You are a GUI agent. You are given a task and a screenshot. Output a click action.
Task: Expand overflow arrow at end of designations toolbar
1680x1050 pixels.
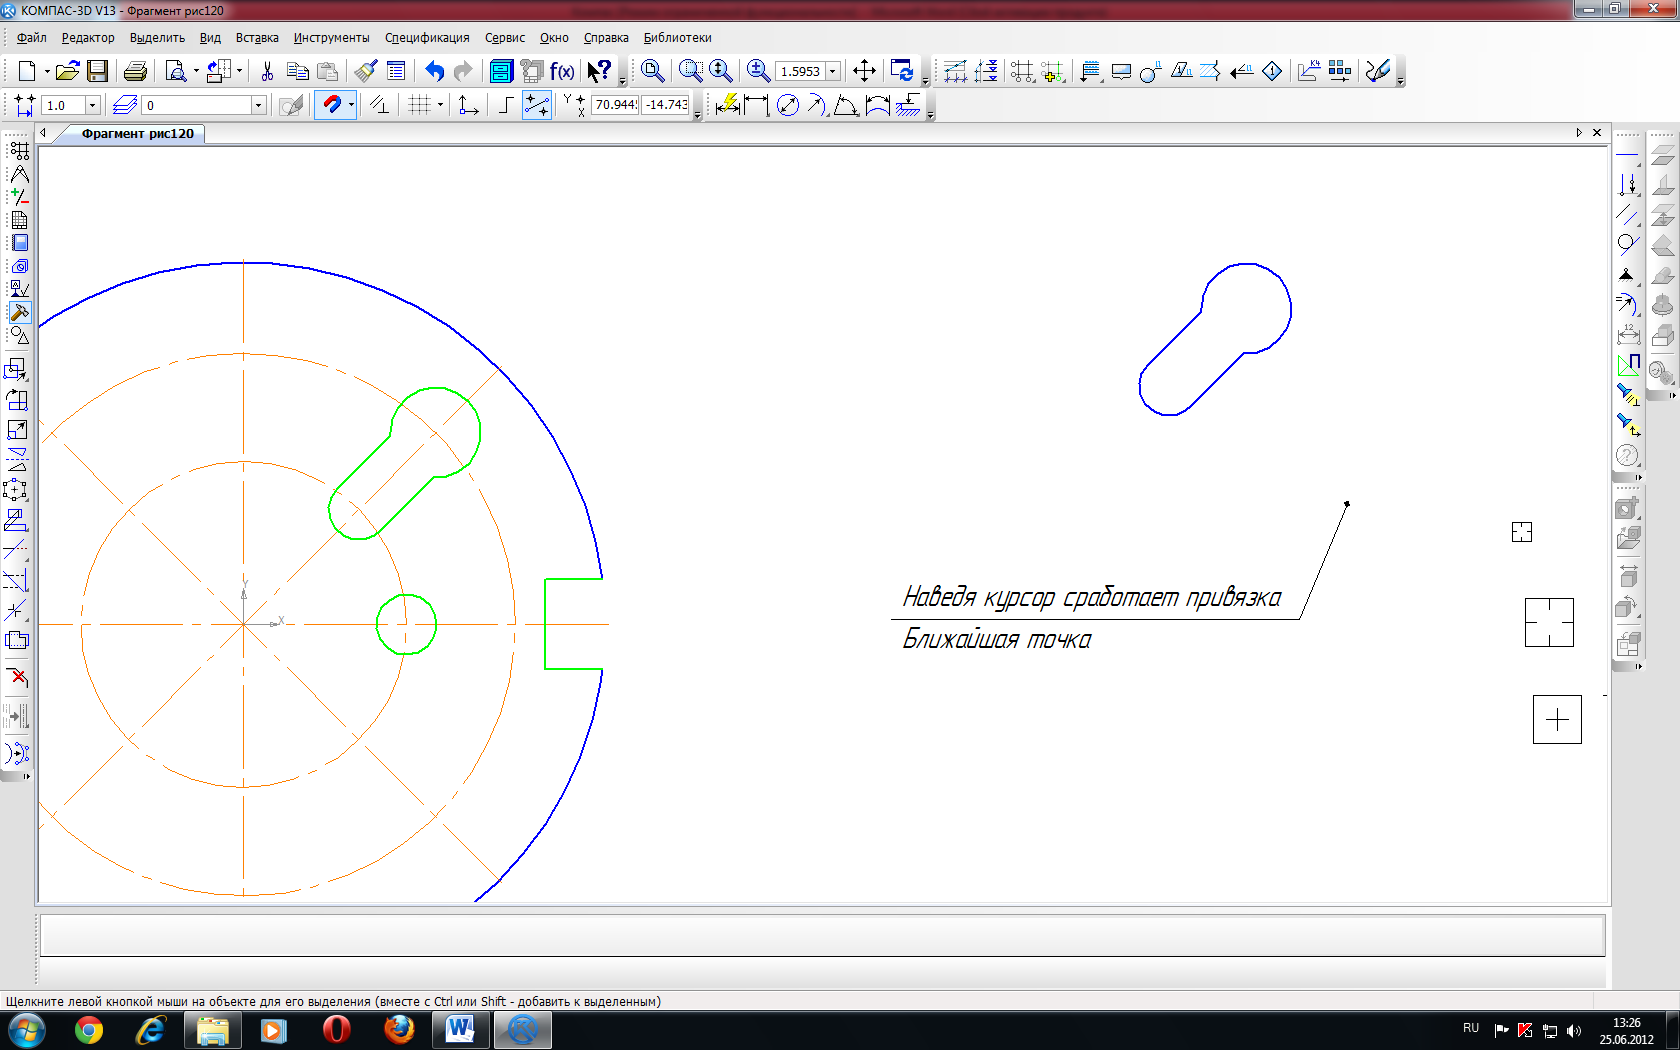click(x=1399, y=80)
